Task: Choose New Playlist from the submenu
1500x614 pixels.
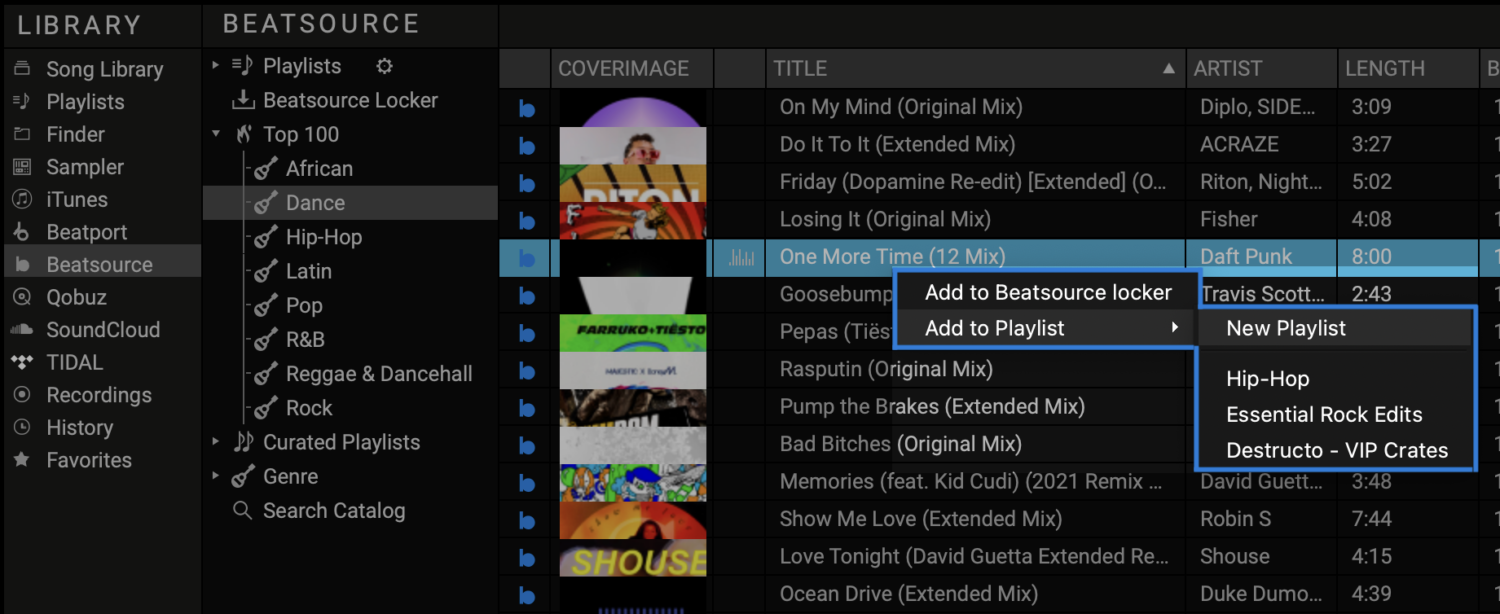Action: point(1284,327)
